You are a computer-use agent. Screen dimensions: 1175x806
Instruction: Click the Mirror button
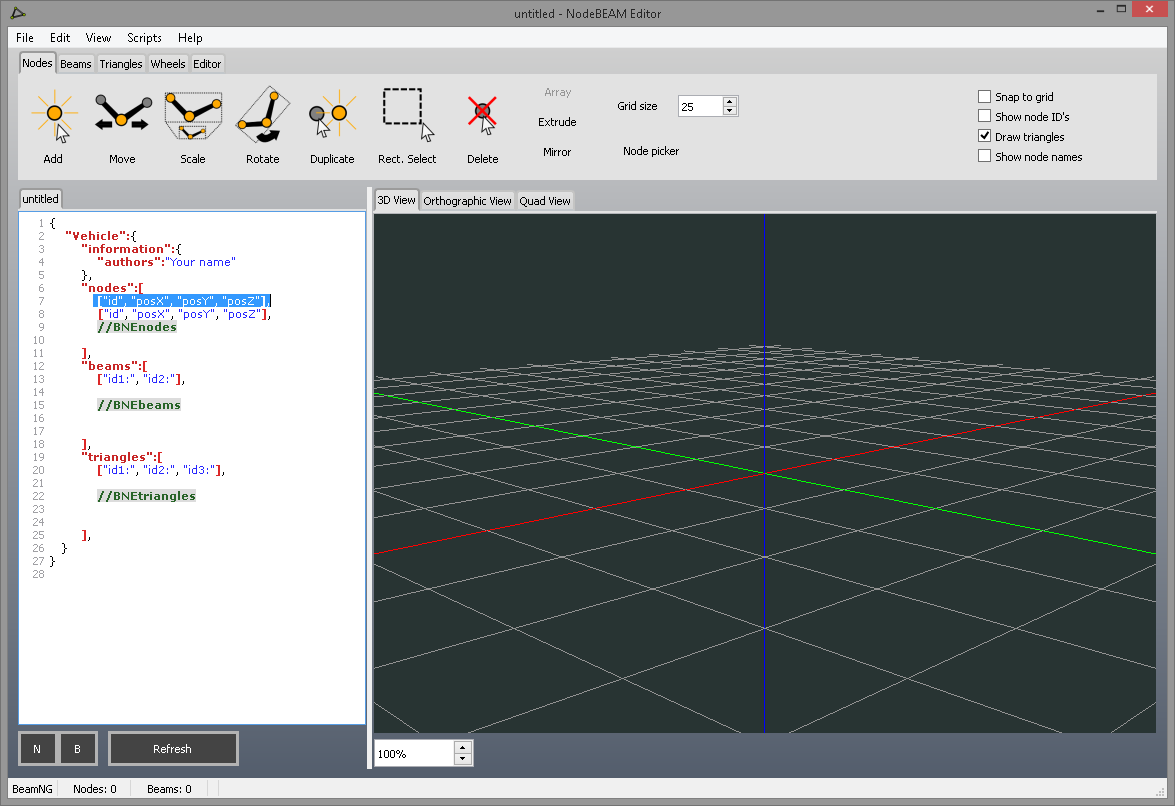pos(557,151)
